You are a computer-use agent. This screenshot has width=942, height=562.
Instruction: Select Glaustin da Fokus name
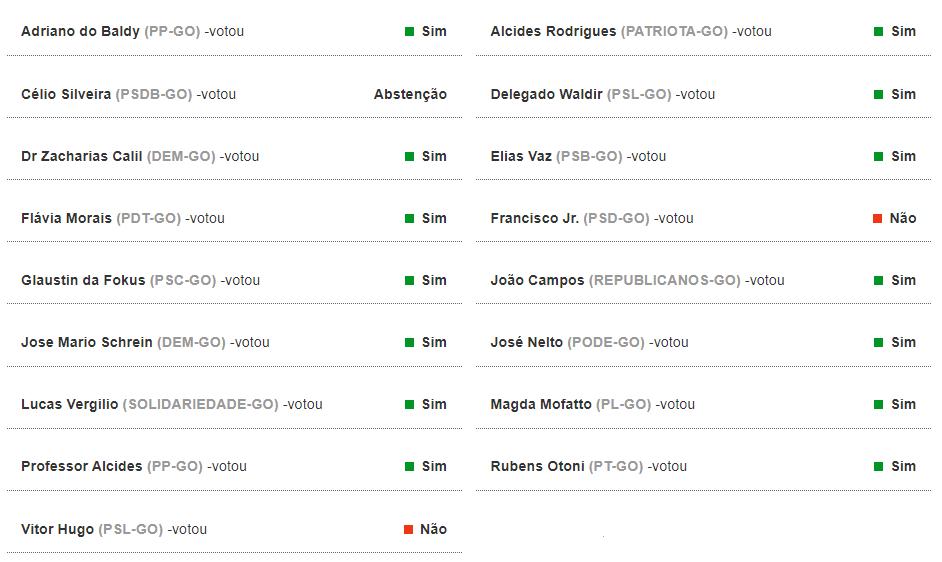point(83,280)
